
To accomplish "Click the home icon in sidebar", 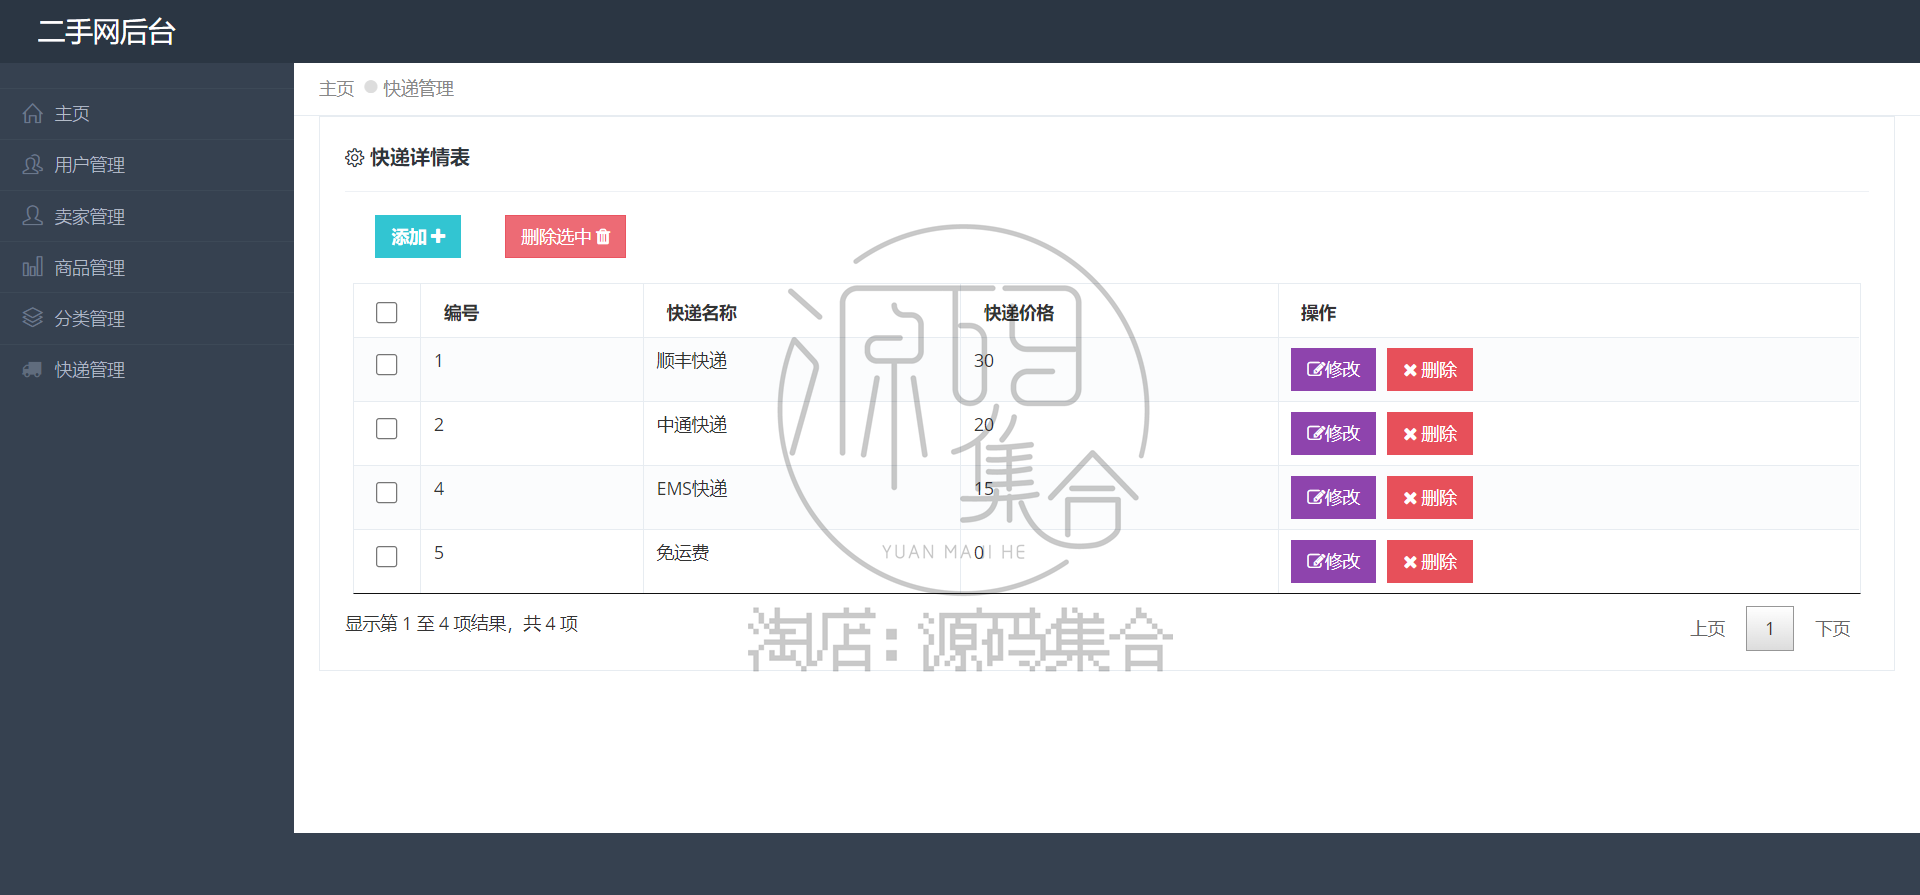I will point(33,114).
